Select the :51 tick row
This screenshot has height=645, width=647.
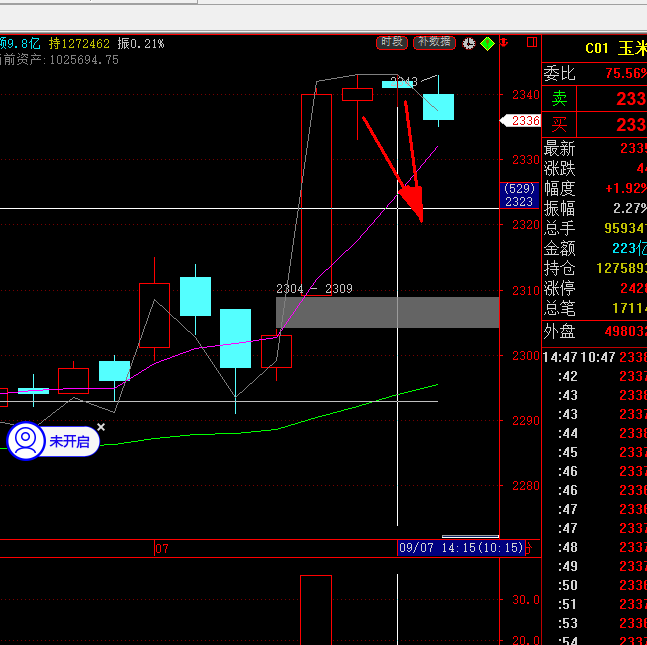click(595, 604)
